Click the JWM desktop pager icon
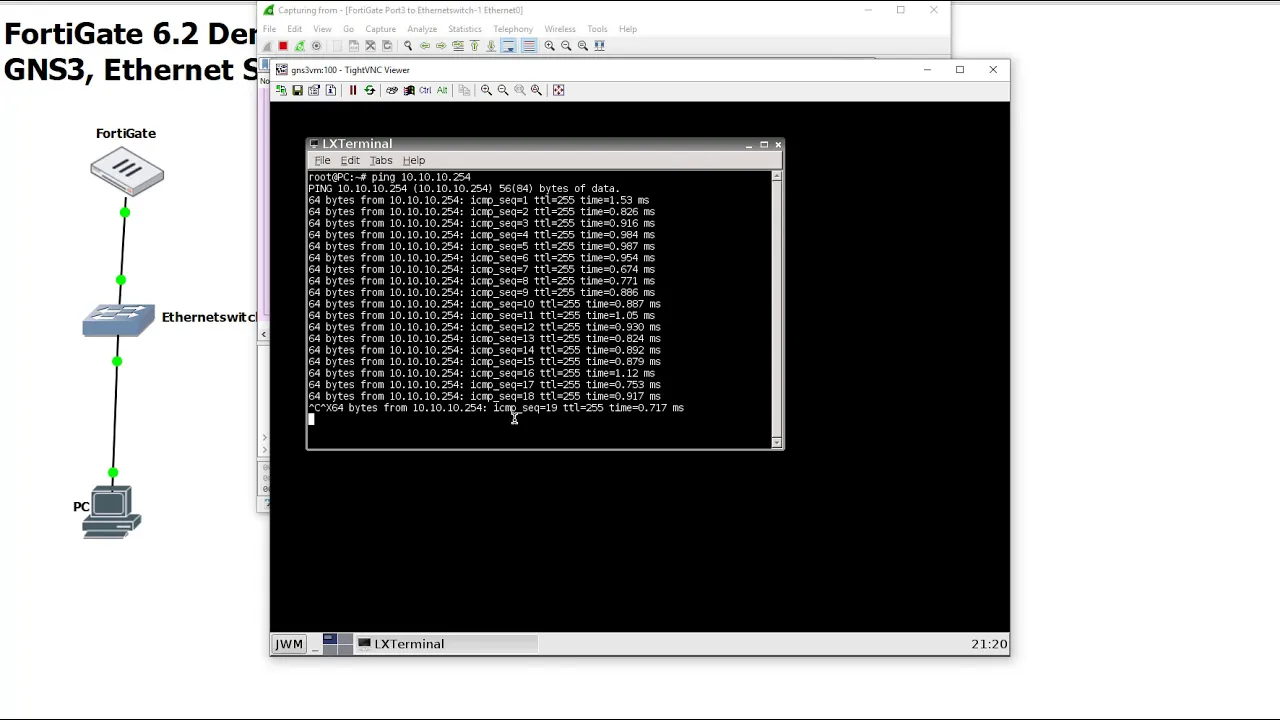This screenshot has width=1280, height=720. click(338, 644)
